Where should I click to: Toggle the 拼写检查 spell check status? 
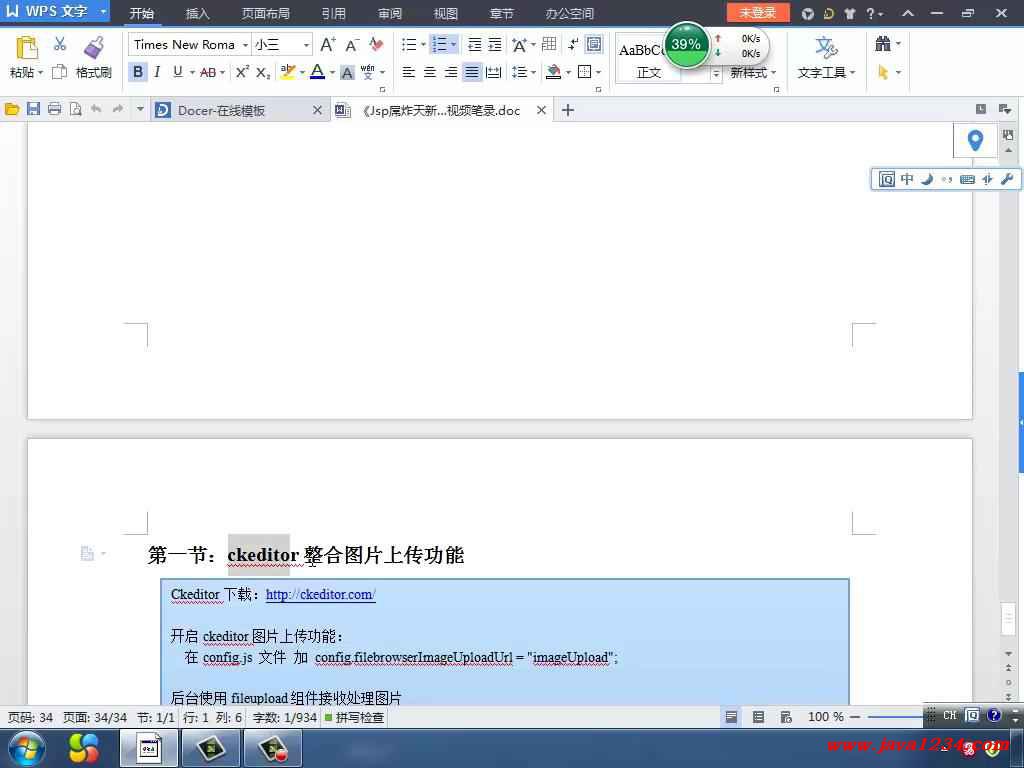point(355,718)
